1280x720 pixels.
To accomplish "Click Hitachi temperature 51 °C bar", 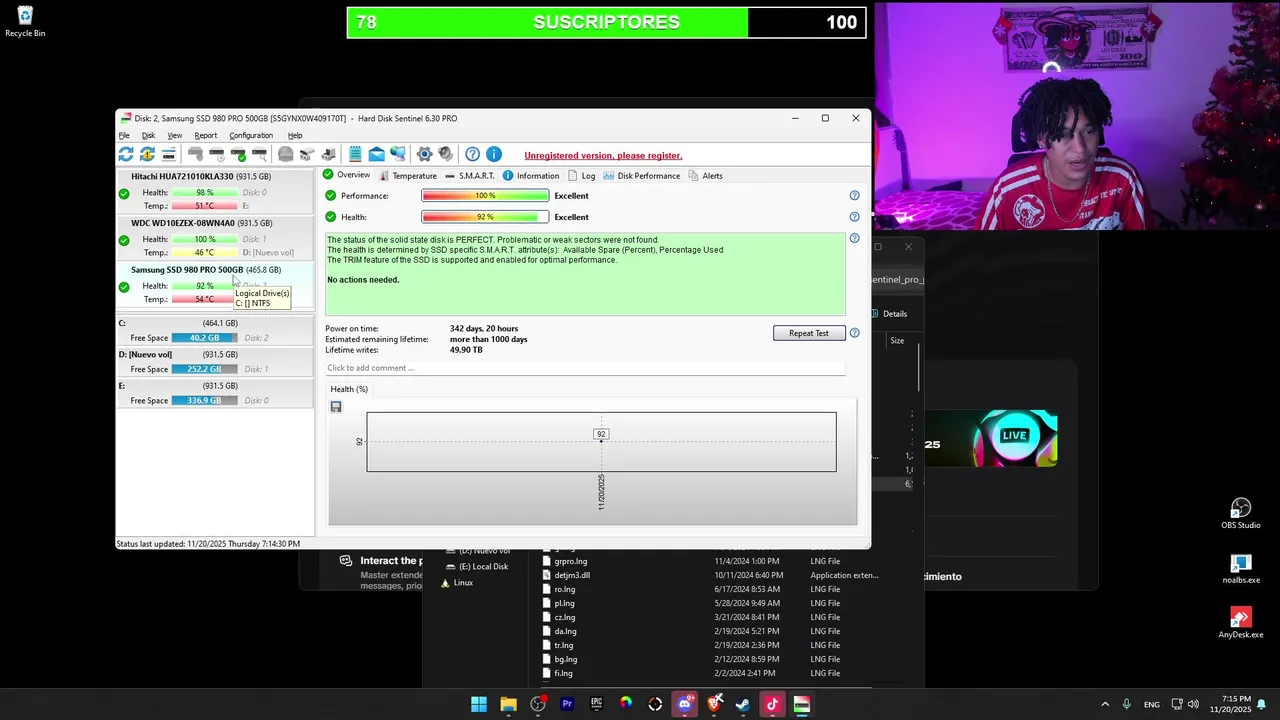I will (x=205, y=206).
